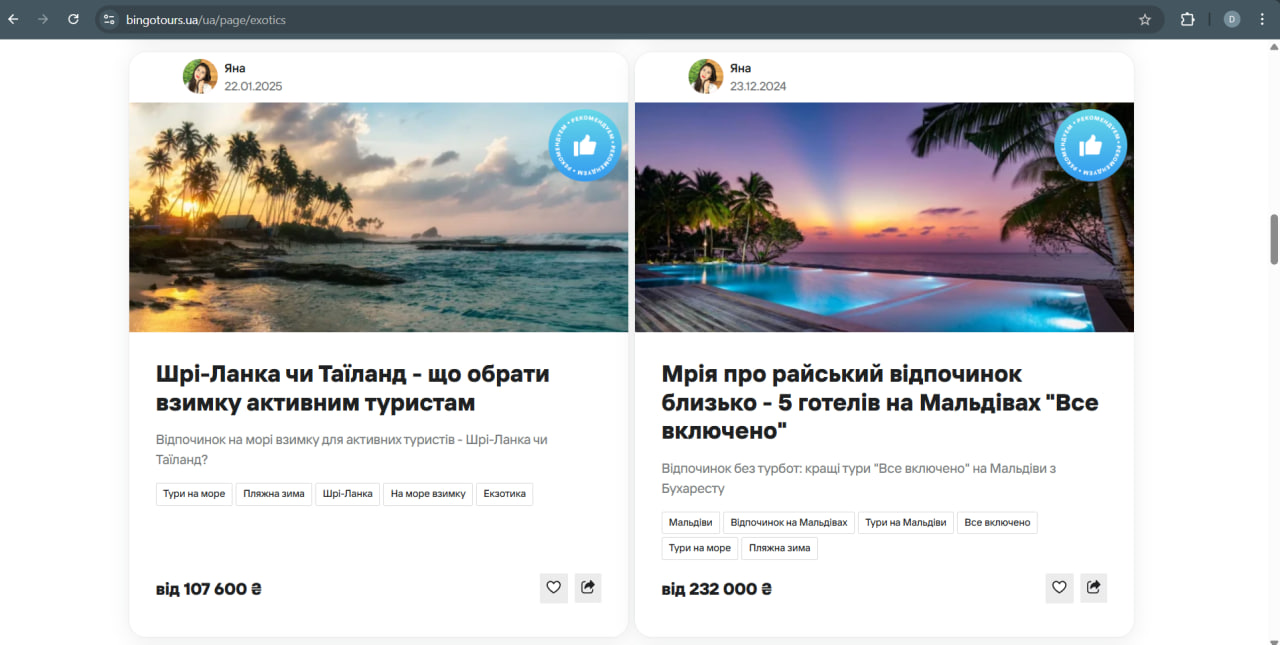This screenshot has height=645, width=1280.
Task: Select the 'Відпочинок на Мальдівах' tag
Action: [x=789, y=522]
